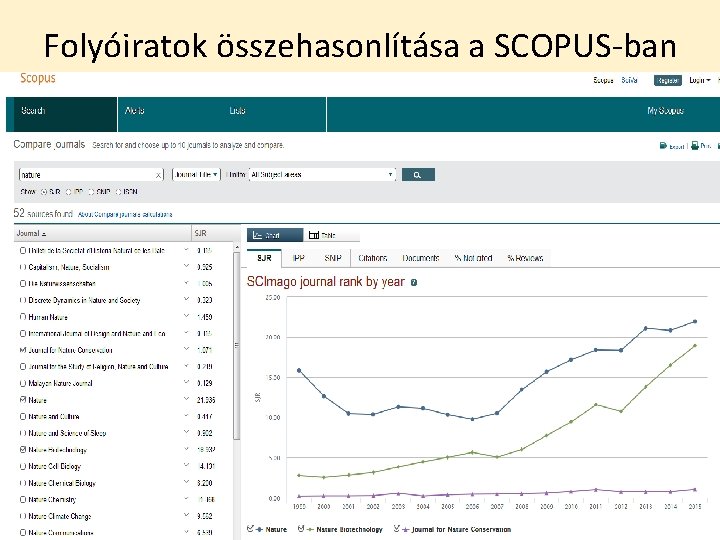Open the help icon beside SCImago title
The height and width of the screenshot is (540, 720).
coord(414,282)
